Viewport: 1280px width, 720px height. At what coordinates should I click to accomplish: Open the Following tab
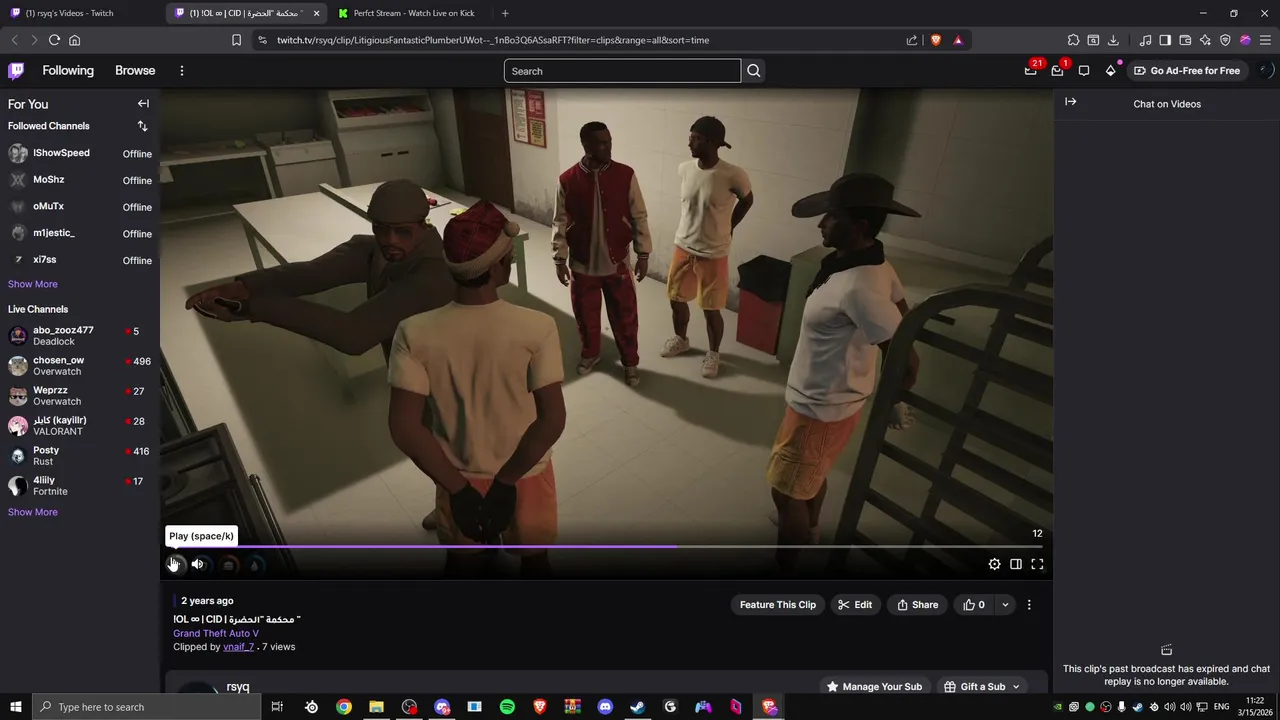68,71
